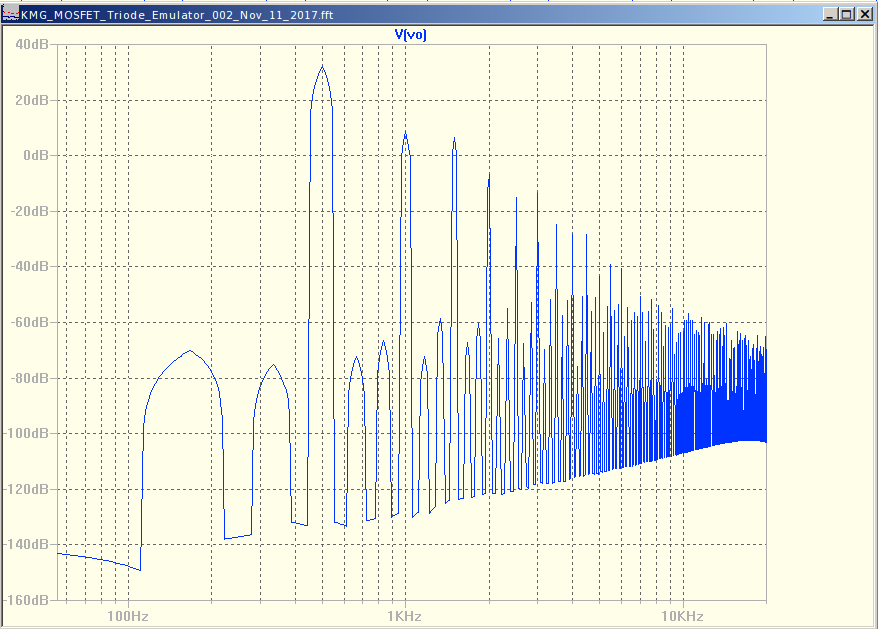Close the FFT plot window
The width and height of the screenshot is (878, 629).
[x=865, y=15]
